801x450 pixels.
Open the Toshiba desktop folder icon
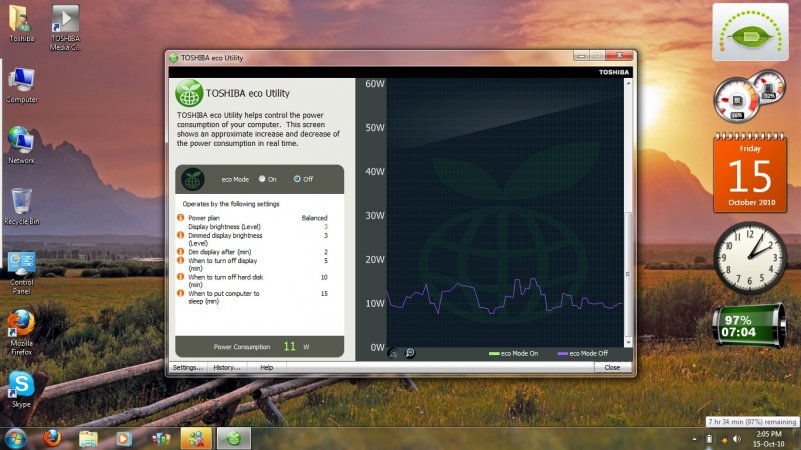point(21,23)
